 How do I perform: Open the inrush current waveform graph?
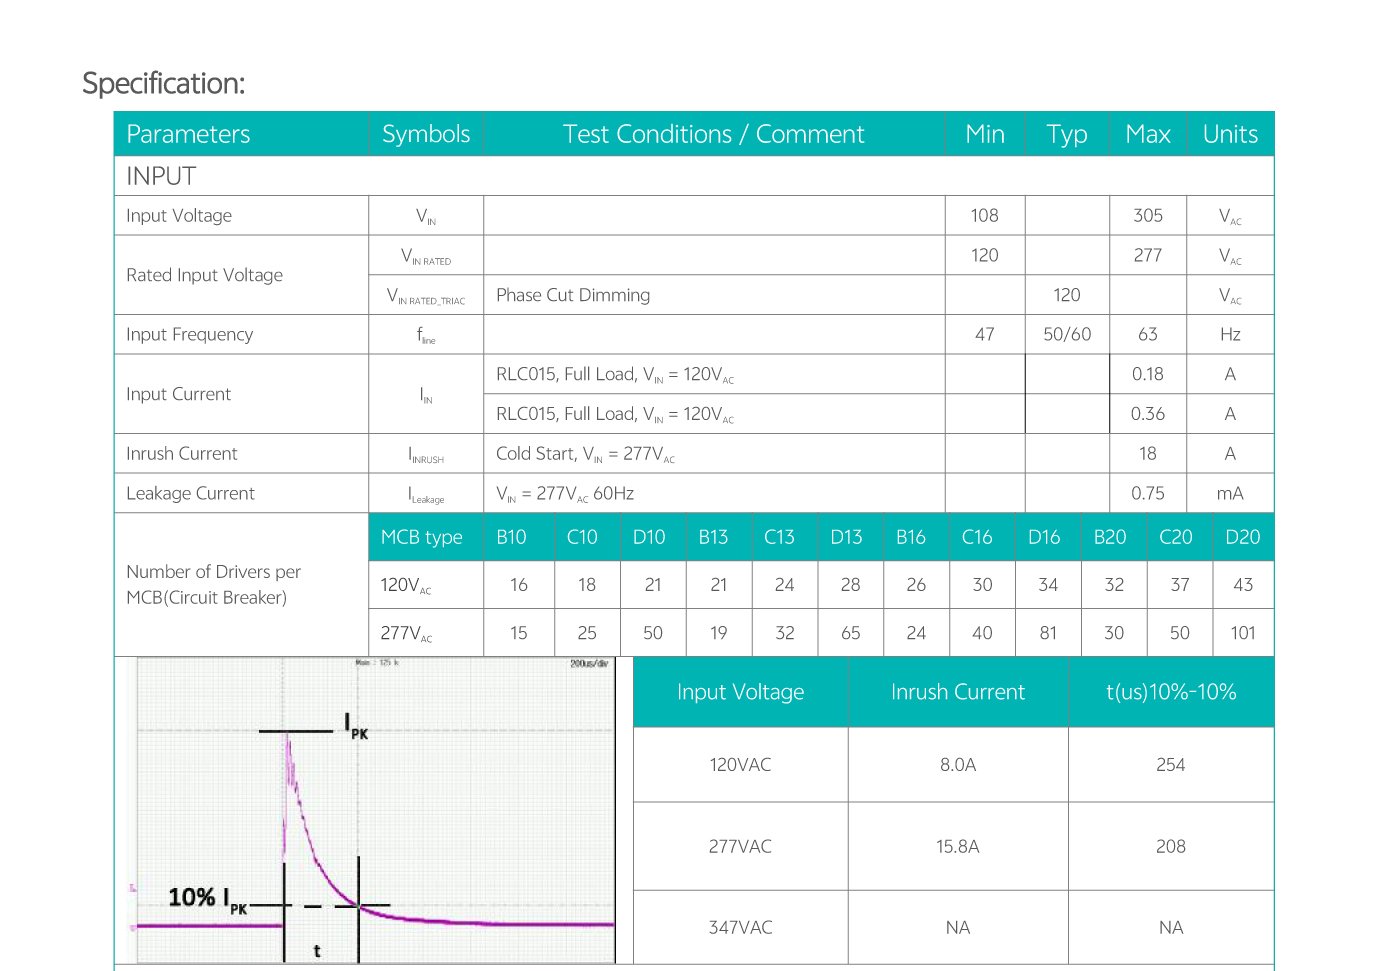tap(375, 810)
